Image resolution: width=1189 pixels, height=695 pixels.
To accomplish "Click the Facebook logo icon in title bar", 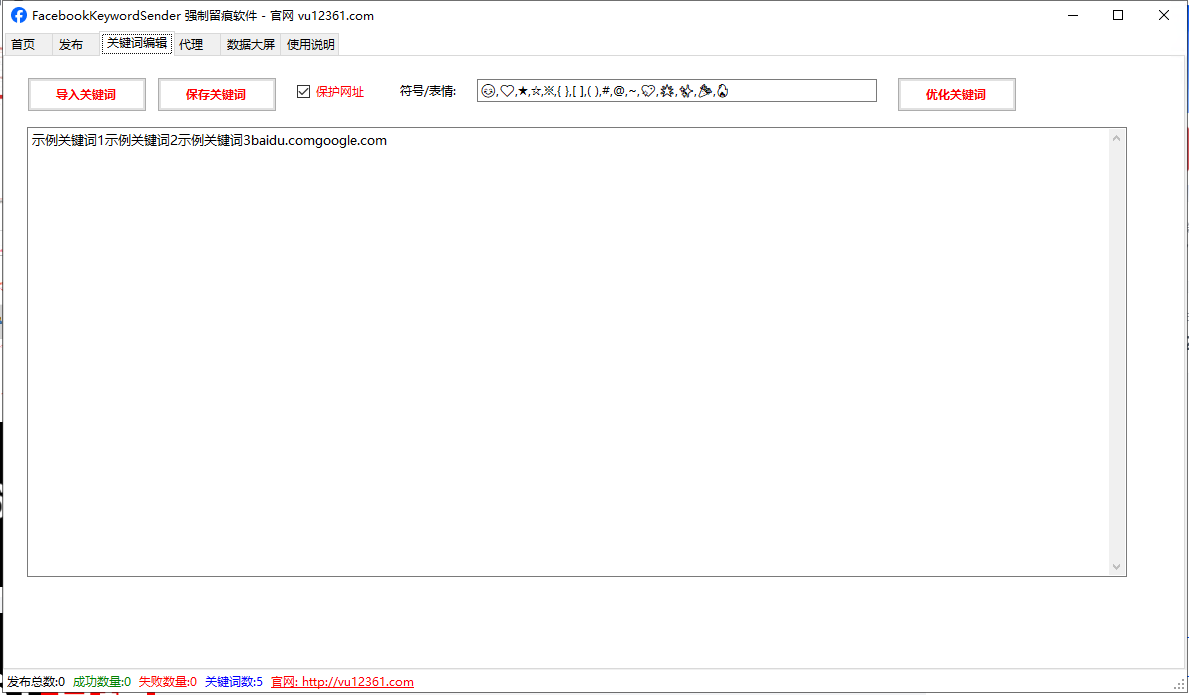I will click(x=18, y=16).
